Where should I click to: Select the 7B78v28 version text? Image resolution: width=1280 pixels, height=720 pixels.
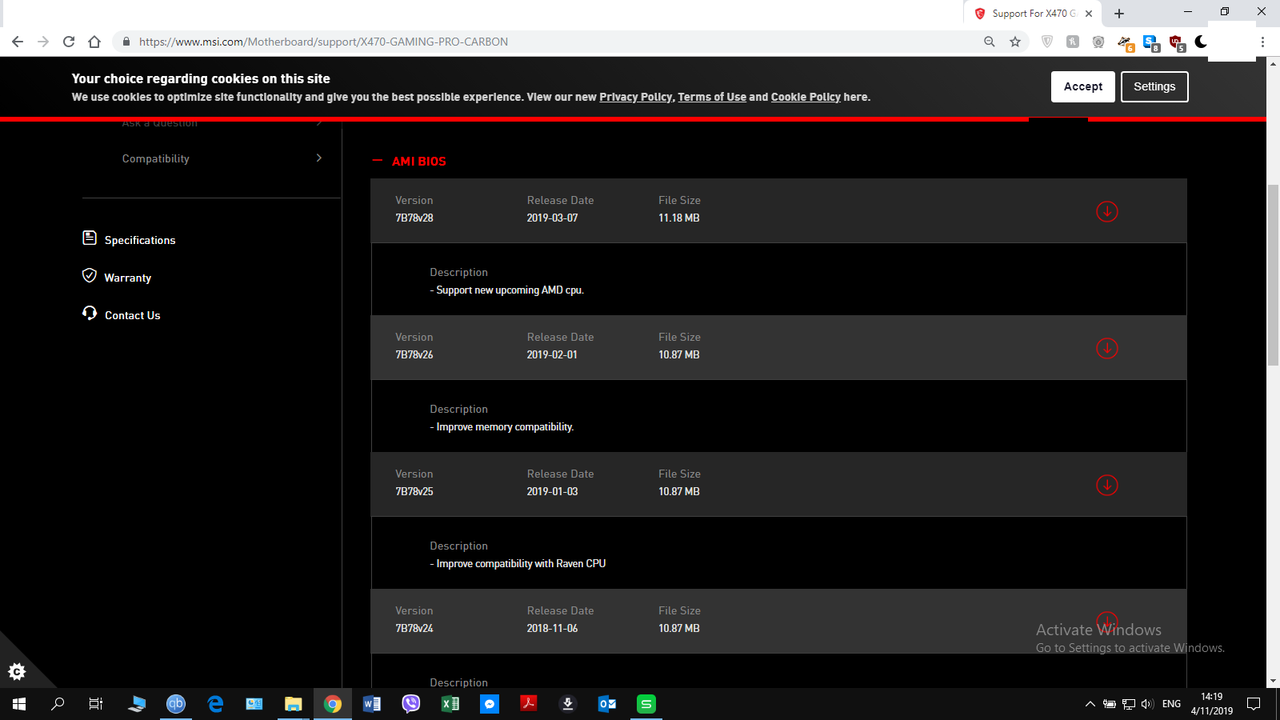pyautogui.click(x=414, y=218)
